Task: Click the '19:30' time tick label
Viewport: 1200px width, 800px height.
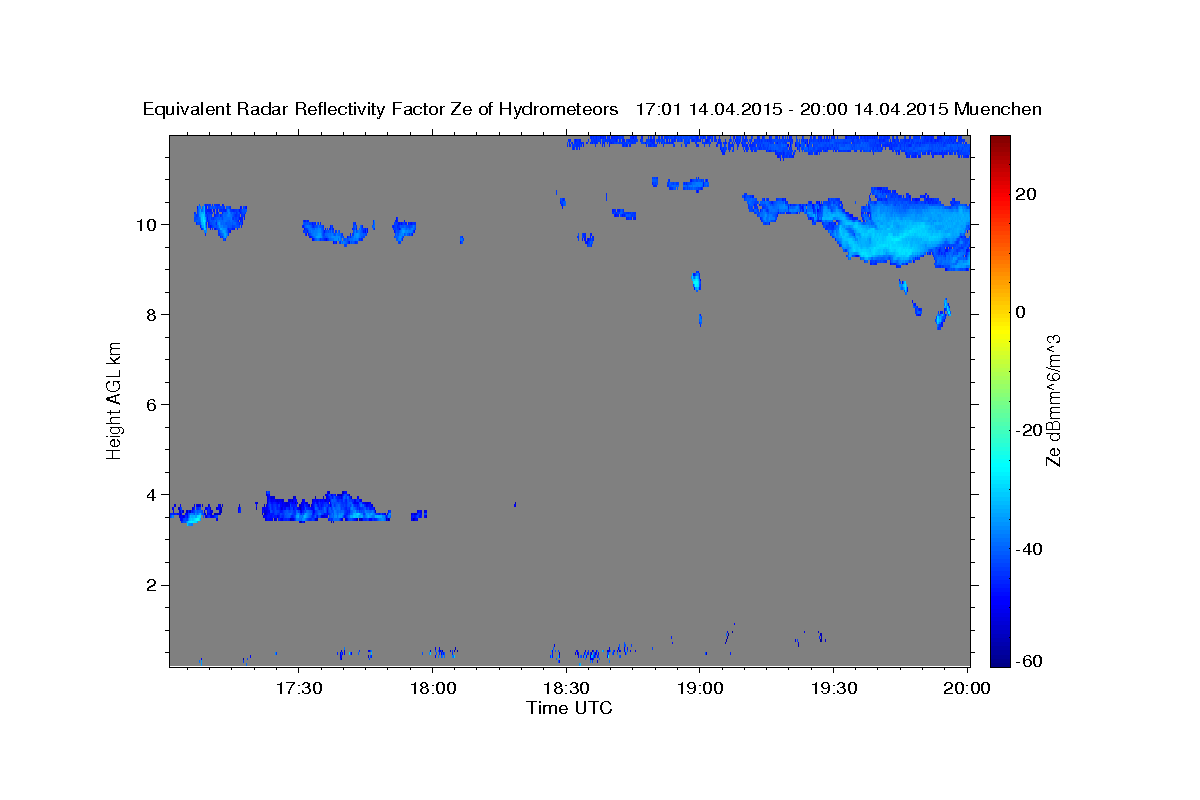Action: pos(834,688)
